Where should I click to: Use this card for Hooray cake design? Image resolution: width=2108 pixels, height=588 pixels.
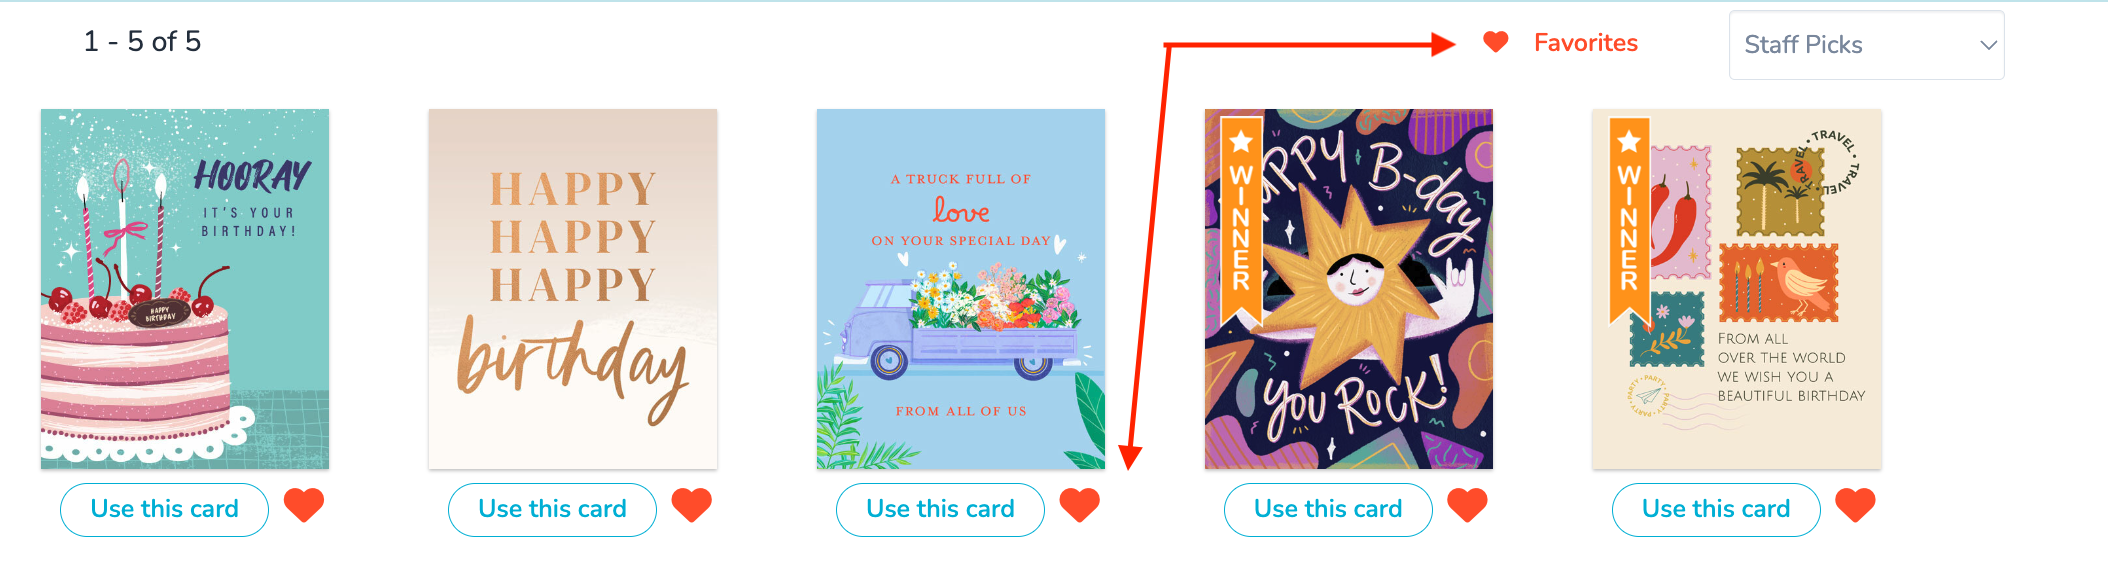click(165, 510)
